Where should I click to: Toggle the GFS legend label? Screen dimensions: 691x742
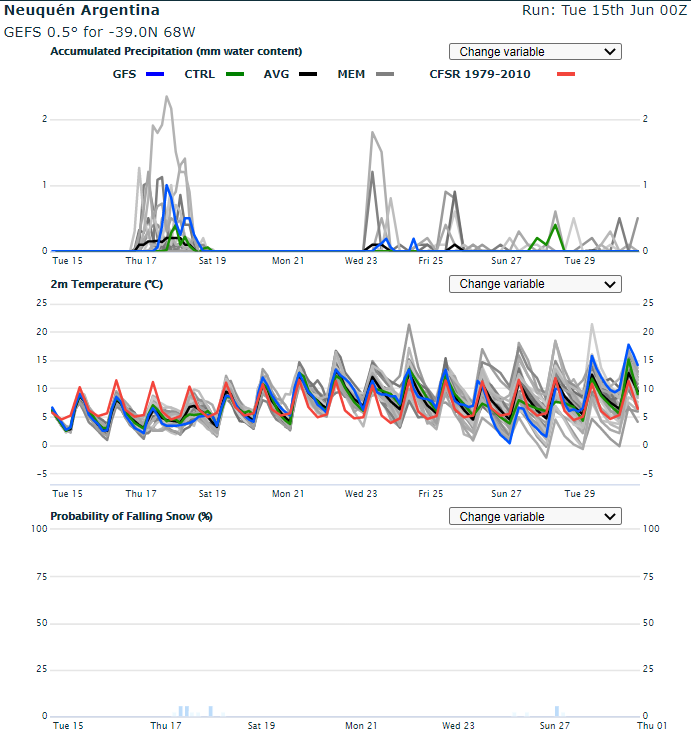click(x=124, y=74)
